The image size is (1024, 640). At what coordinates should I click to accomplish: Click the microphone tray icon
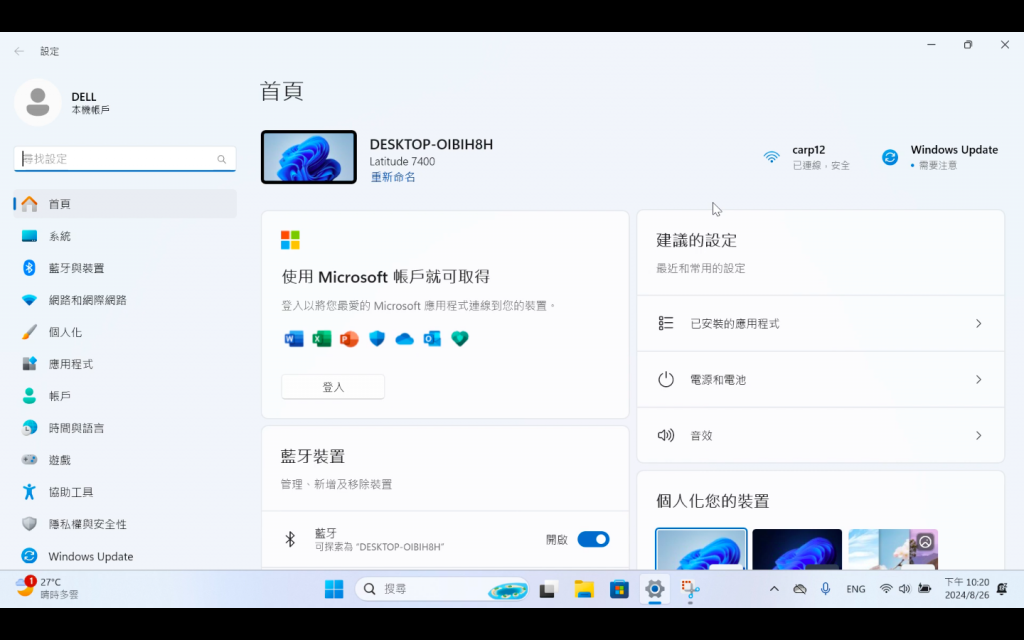(825, 589)
